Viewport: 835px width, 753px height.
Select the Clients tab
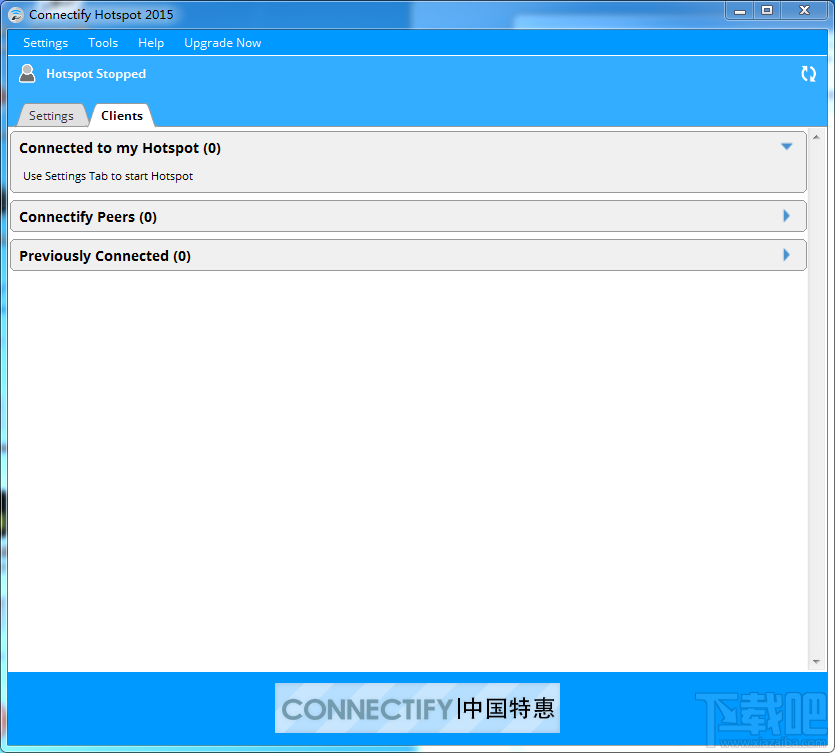click(122, 116)
